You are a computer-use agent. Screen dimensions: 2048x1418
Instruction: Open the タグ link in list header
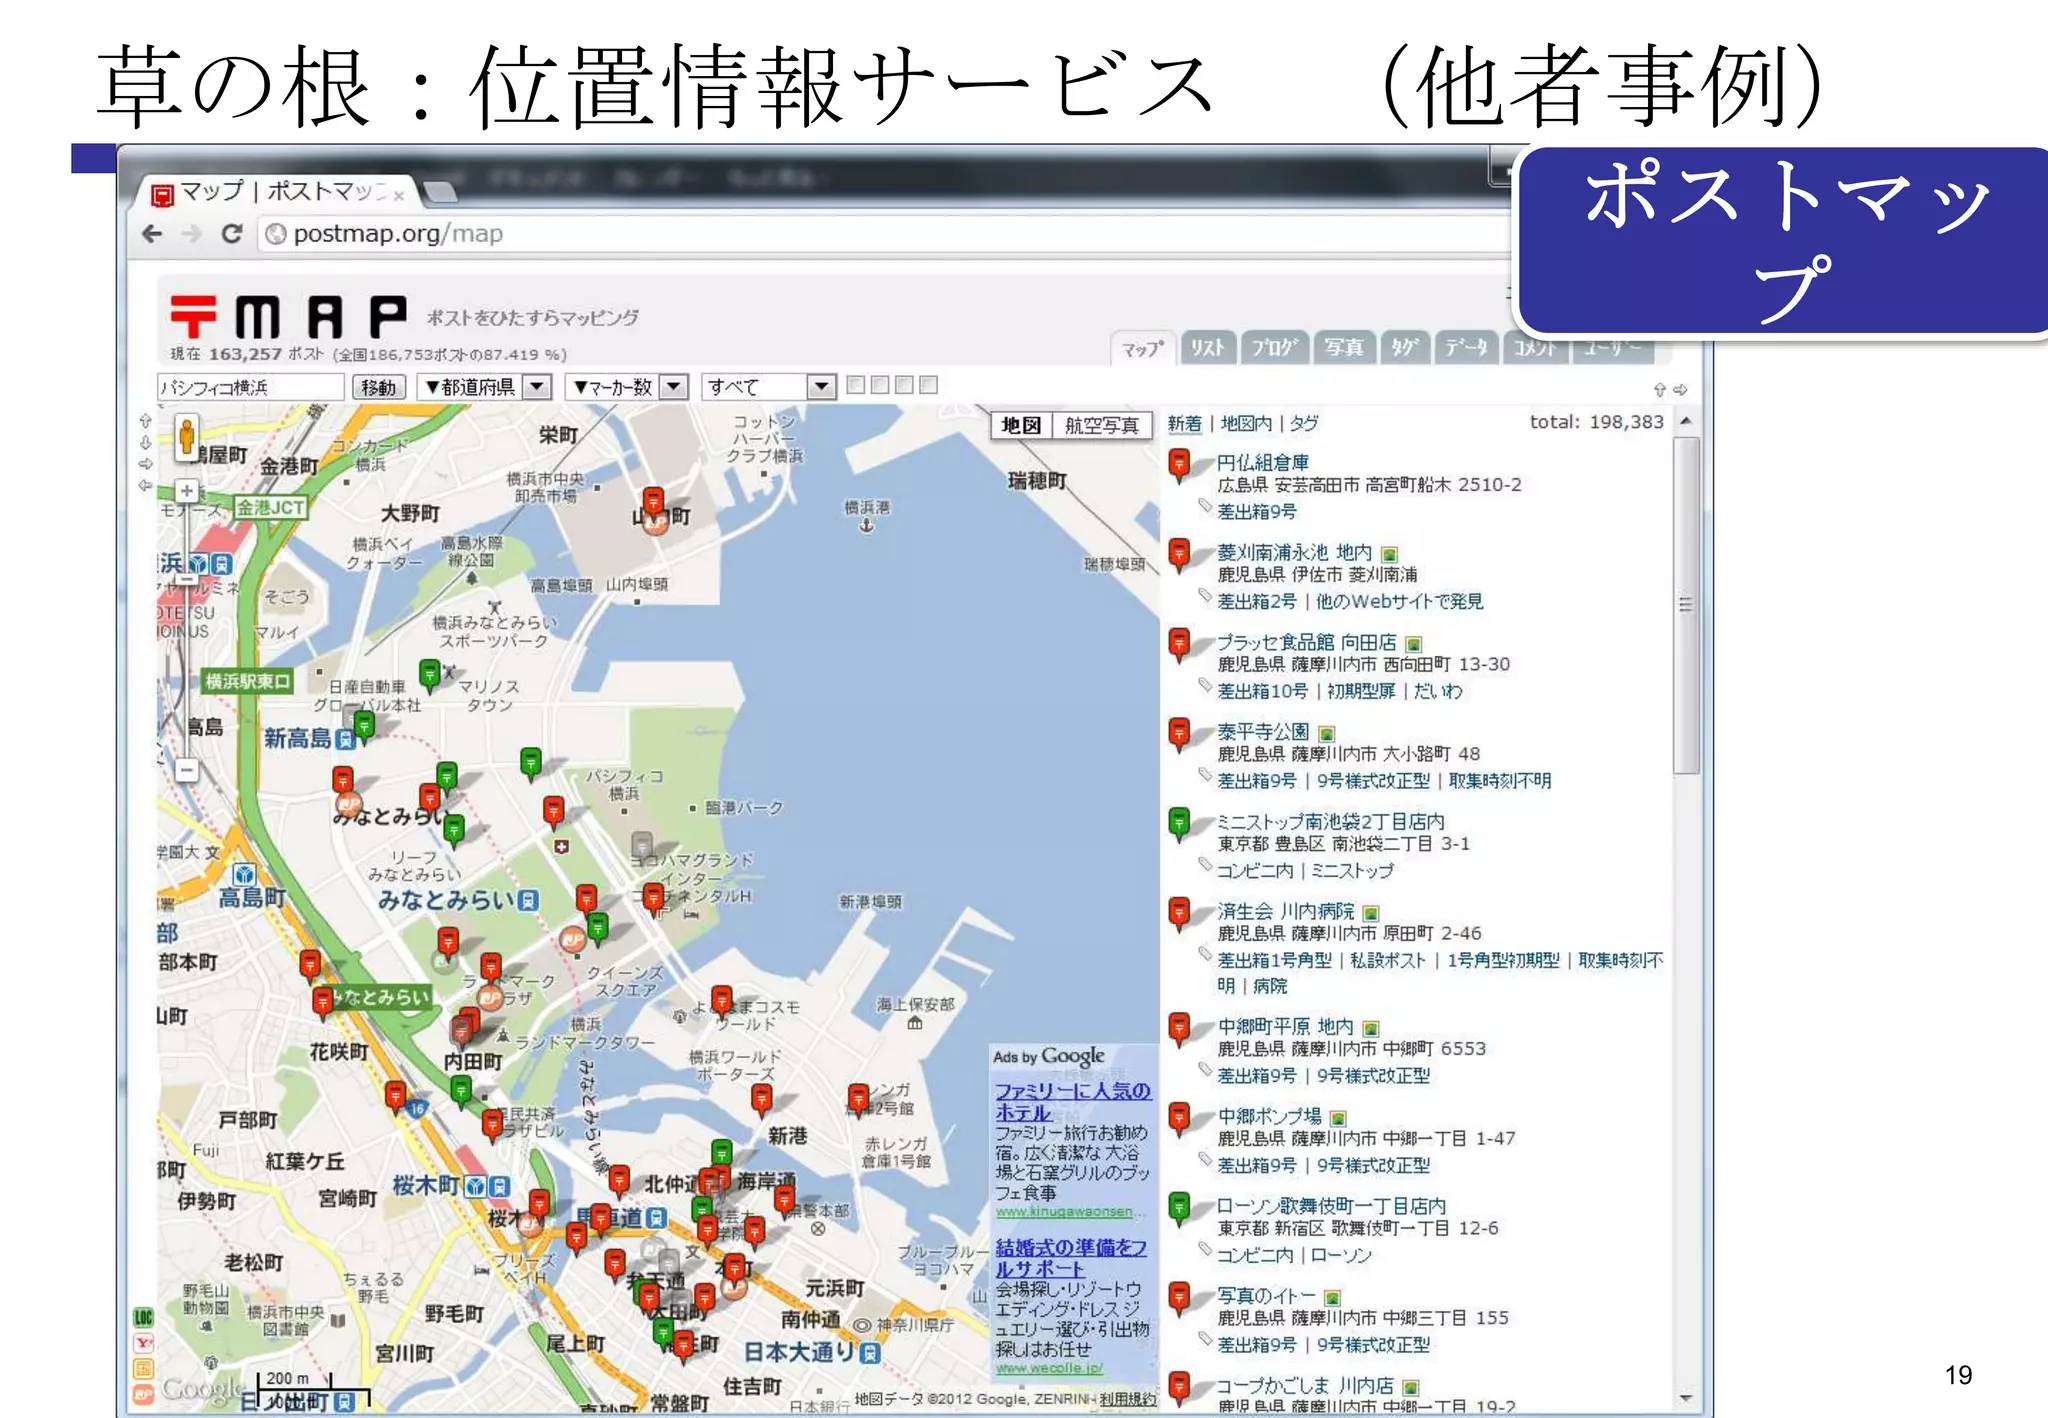coord(1304,424)
